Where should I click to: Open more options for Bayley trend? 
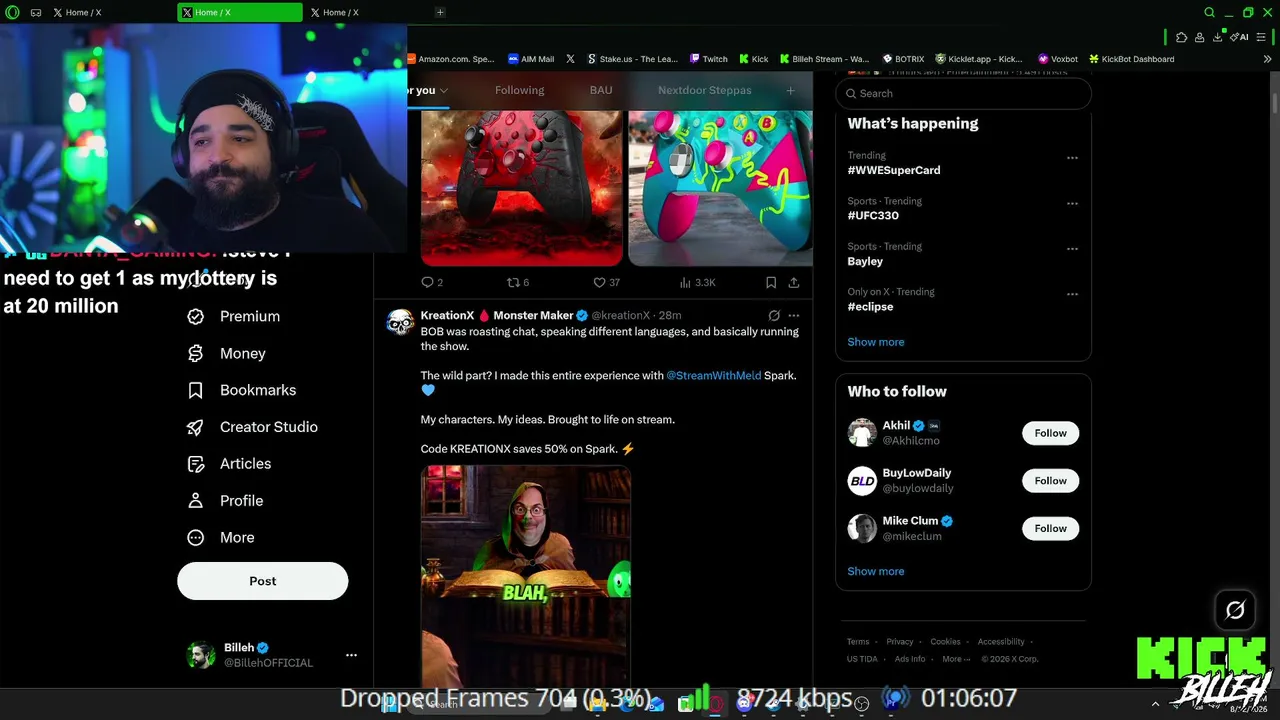point(1072,249)
